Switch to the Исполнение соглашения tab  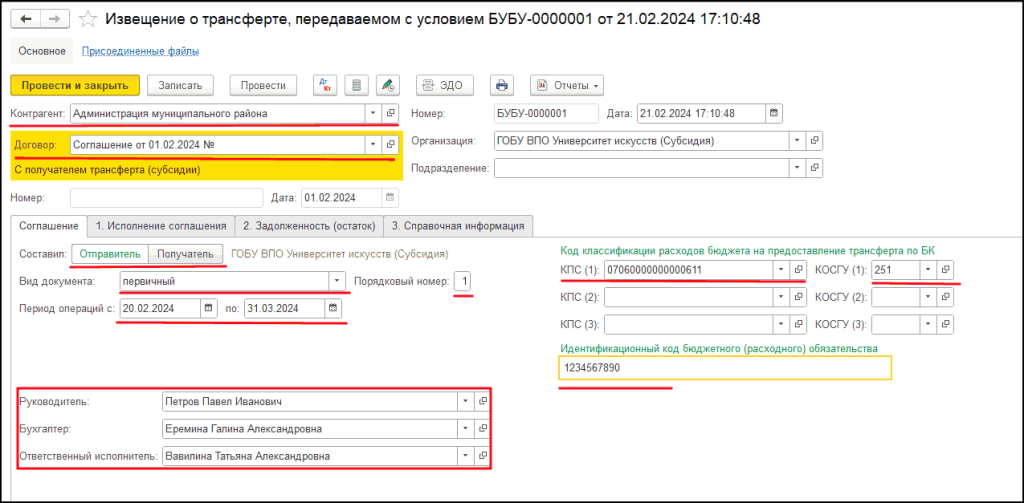[160, 225]
